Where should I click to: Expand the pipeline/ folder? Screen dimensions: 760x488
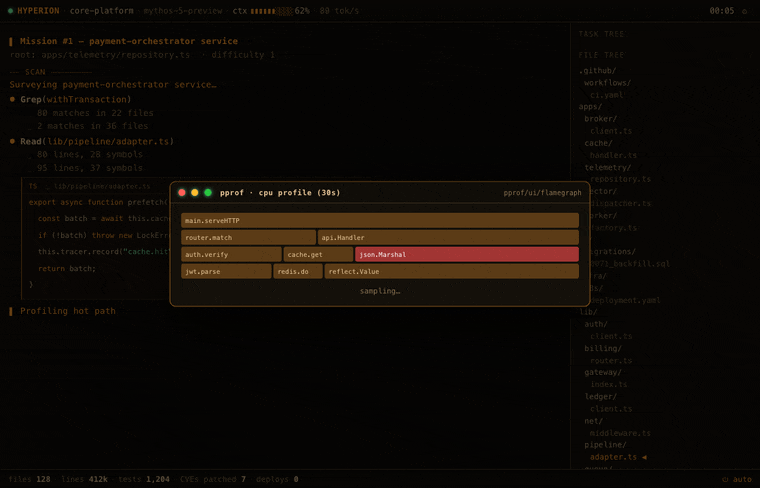(605, 445)
